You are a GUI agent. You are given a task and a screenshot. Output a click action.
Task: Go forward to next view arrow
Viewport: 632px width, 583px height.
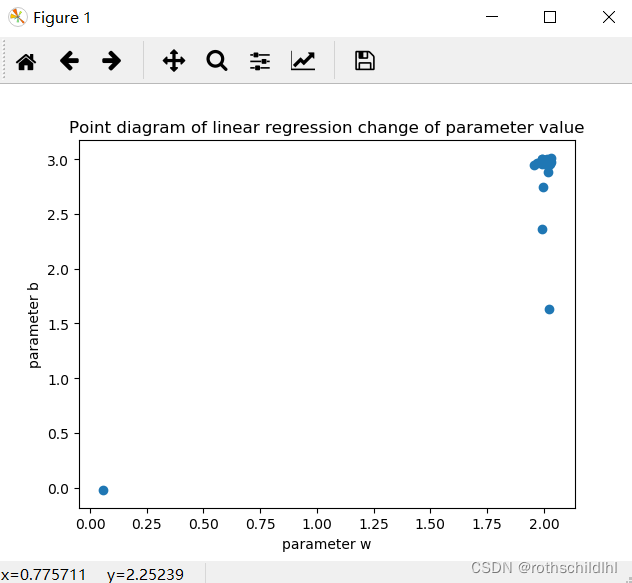111,61
